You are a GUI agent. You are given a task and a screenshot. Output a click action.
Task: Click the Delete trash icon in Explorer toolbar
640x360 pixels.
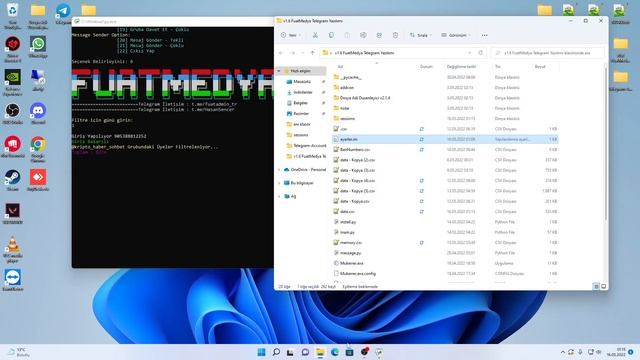click(395, 36)
